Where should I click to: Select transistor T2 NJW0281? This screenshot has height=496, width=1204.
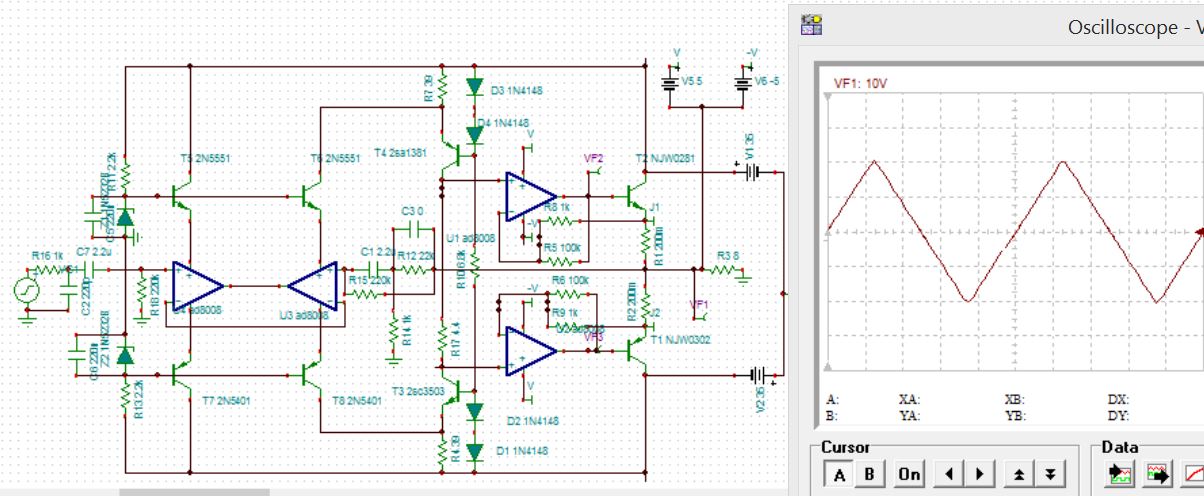(636, 195)
